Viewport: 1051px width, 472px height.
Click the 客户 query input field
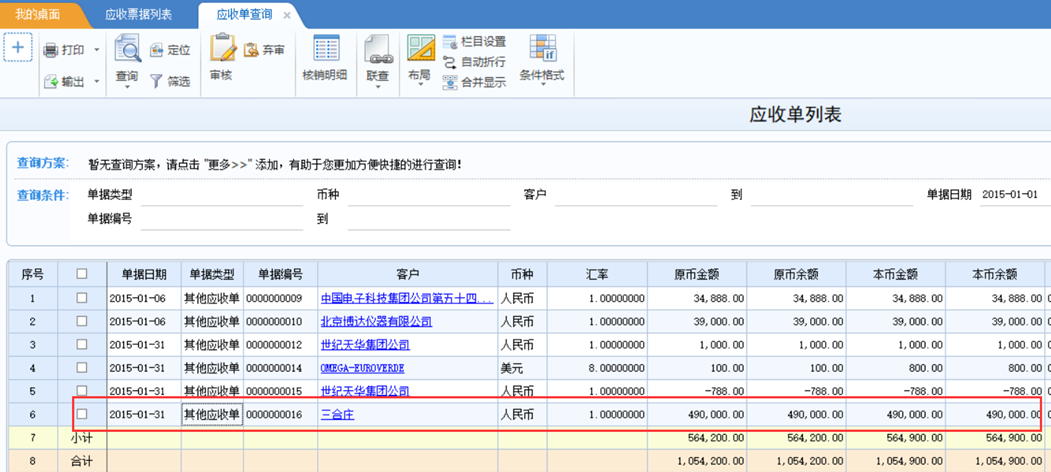636,195
